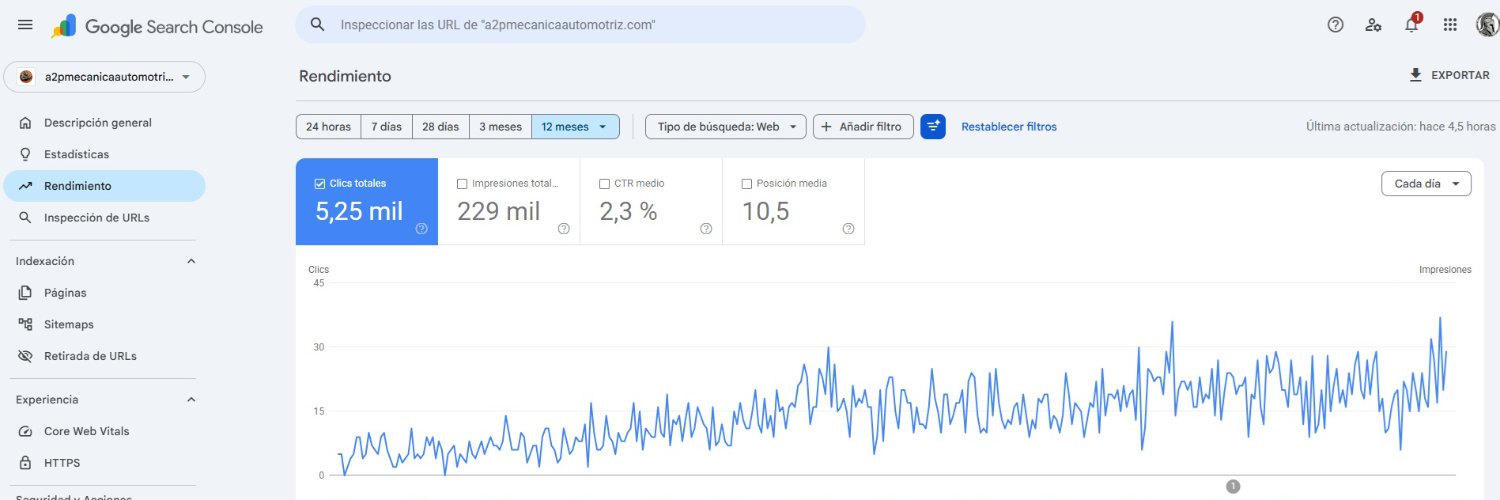Viewport: 1500px width, 500px height.
Task: Click the Última actualización text
Action: coord(1401,127)
